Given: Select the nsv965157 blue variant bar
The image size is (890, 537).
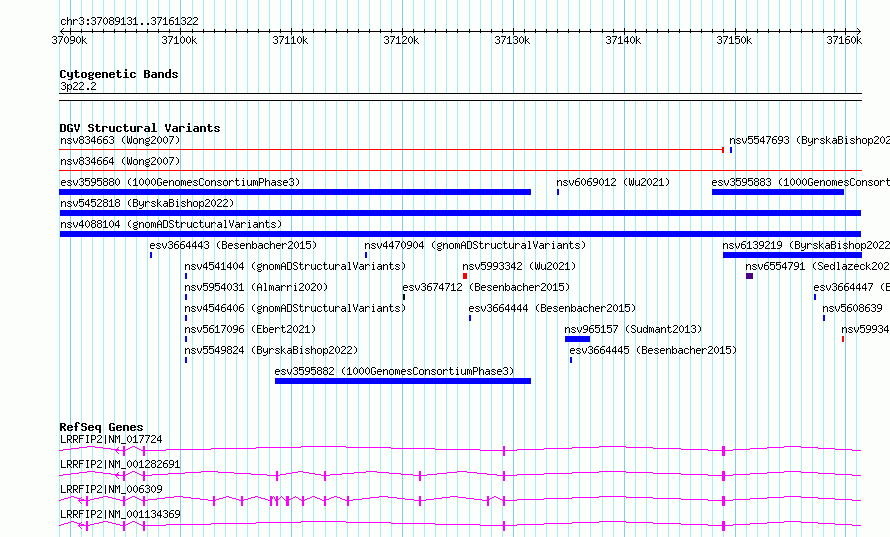Looking at the screenshot, I should (577, 339).
